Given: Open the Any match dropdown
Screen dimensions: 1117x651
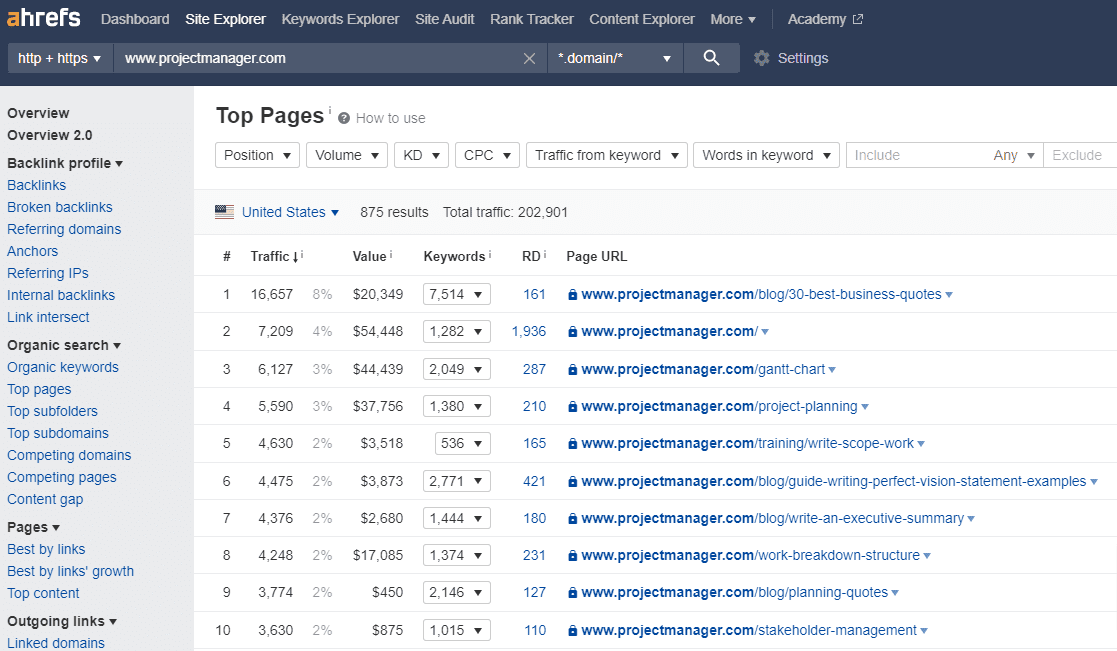Looking at the screenshot, I should point(1014,155).
